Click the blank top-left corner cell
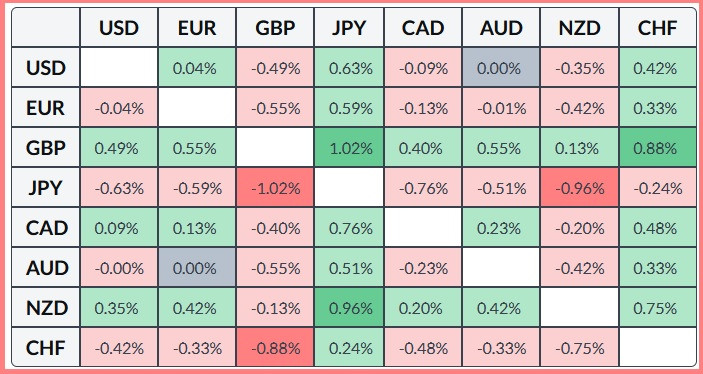This screenshot has height=374, width=703. (x=46, y=27)
